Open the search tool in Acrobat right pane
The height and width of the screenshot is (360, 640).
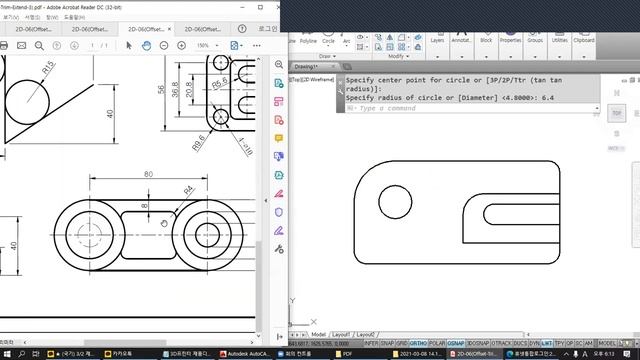tap(279, 64)
